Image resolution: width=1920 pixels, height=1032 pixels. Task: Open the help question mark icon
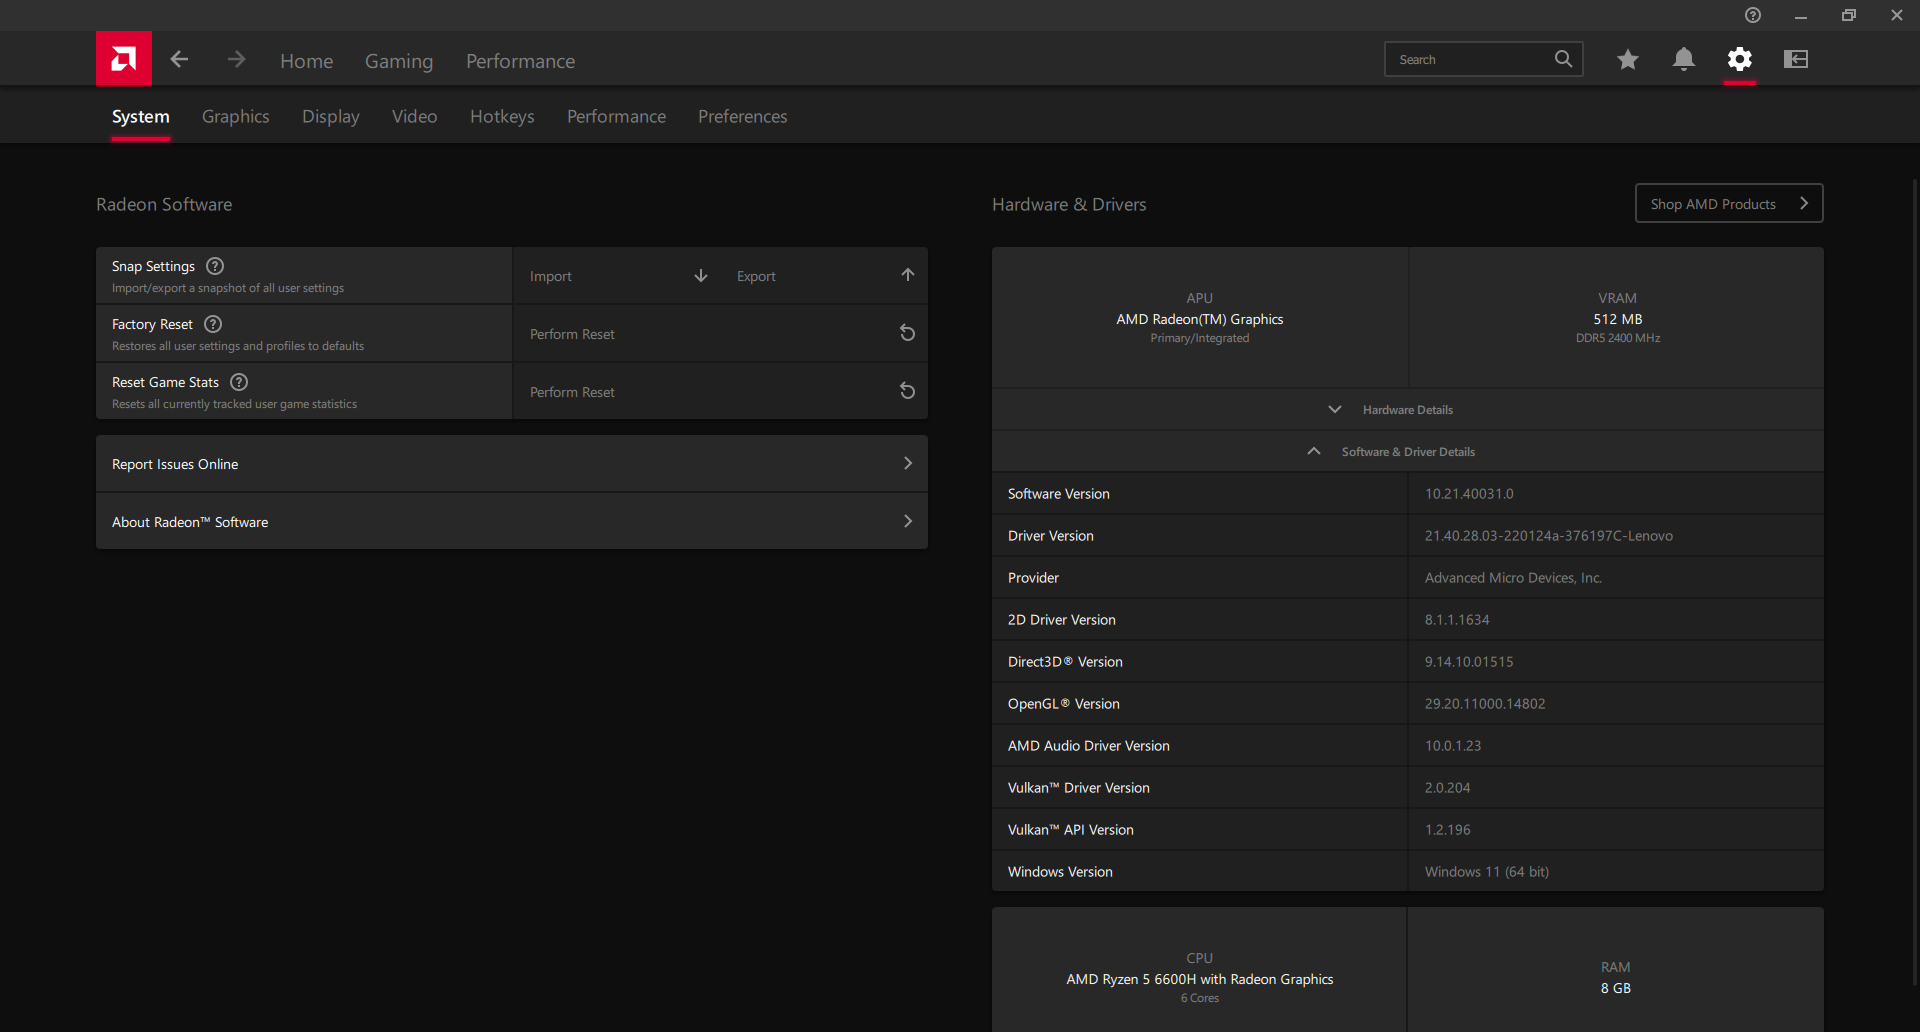1753,15
